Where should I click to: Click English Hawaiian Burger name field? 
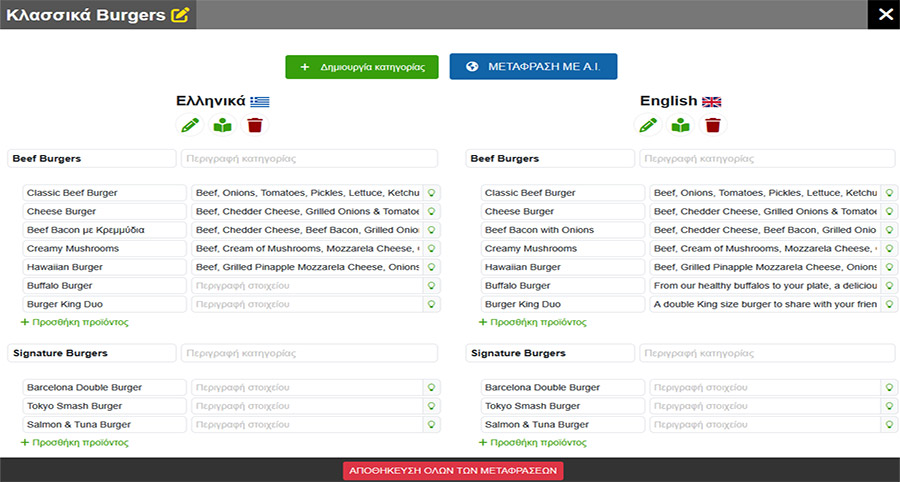pos(562,267)
